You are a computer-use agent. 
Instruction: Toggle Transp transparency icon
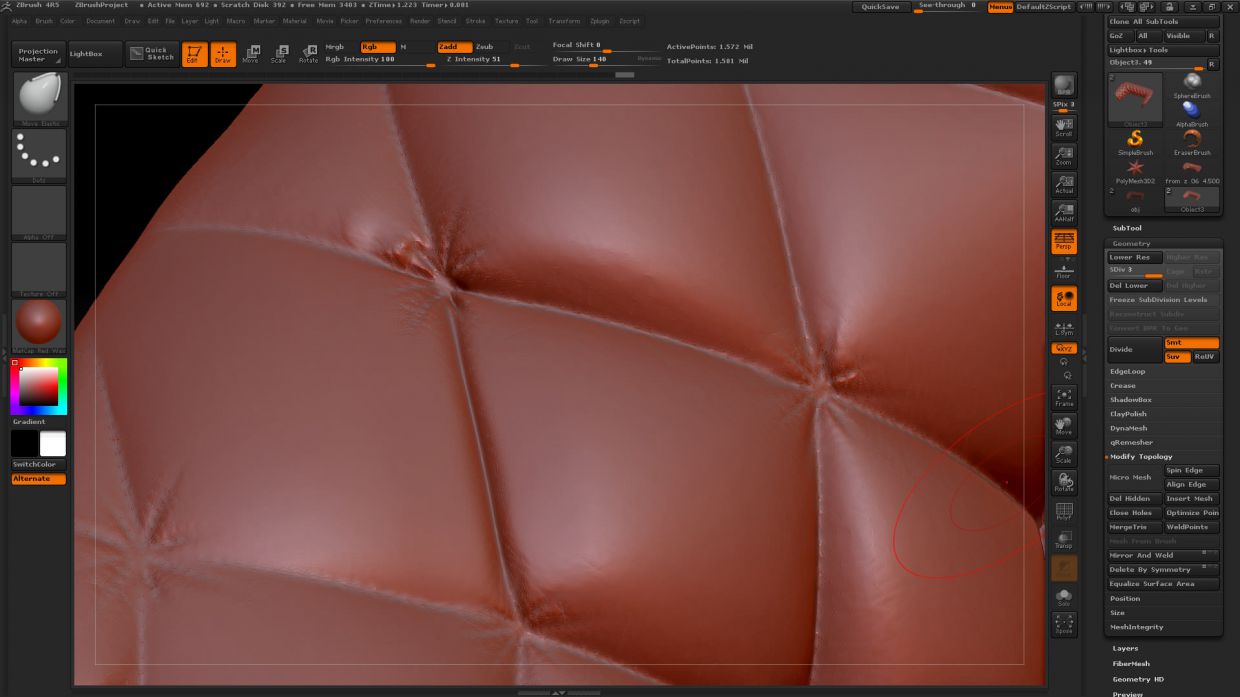coord(1064,540)
